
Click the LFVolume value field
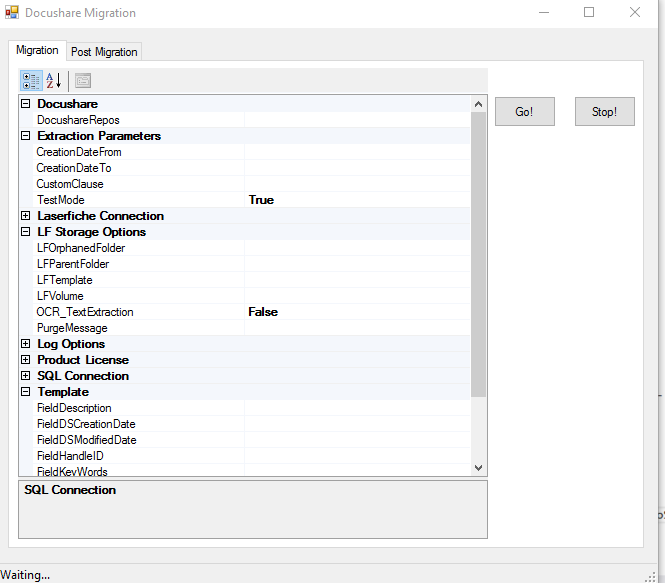(357, 296)
